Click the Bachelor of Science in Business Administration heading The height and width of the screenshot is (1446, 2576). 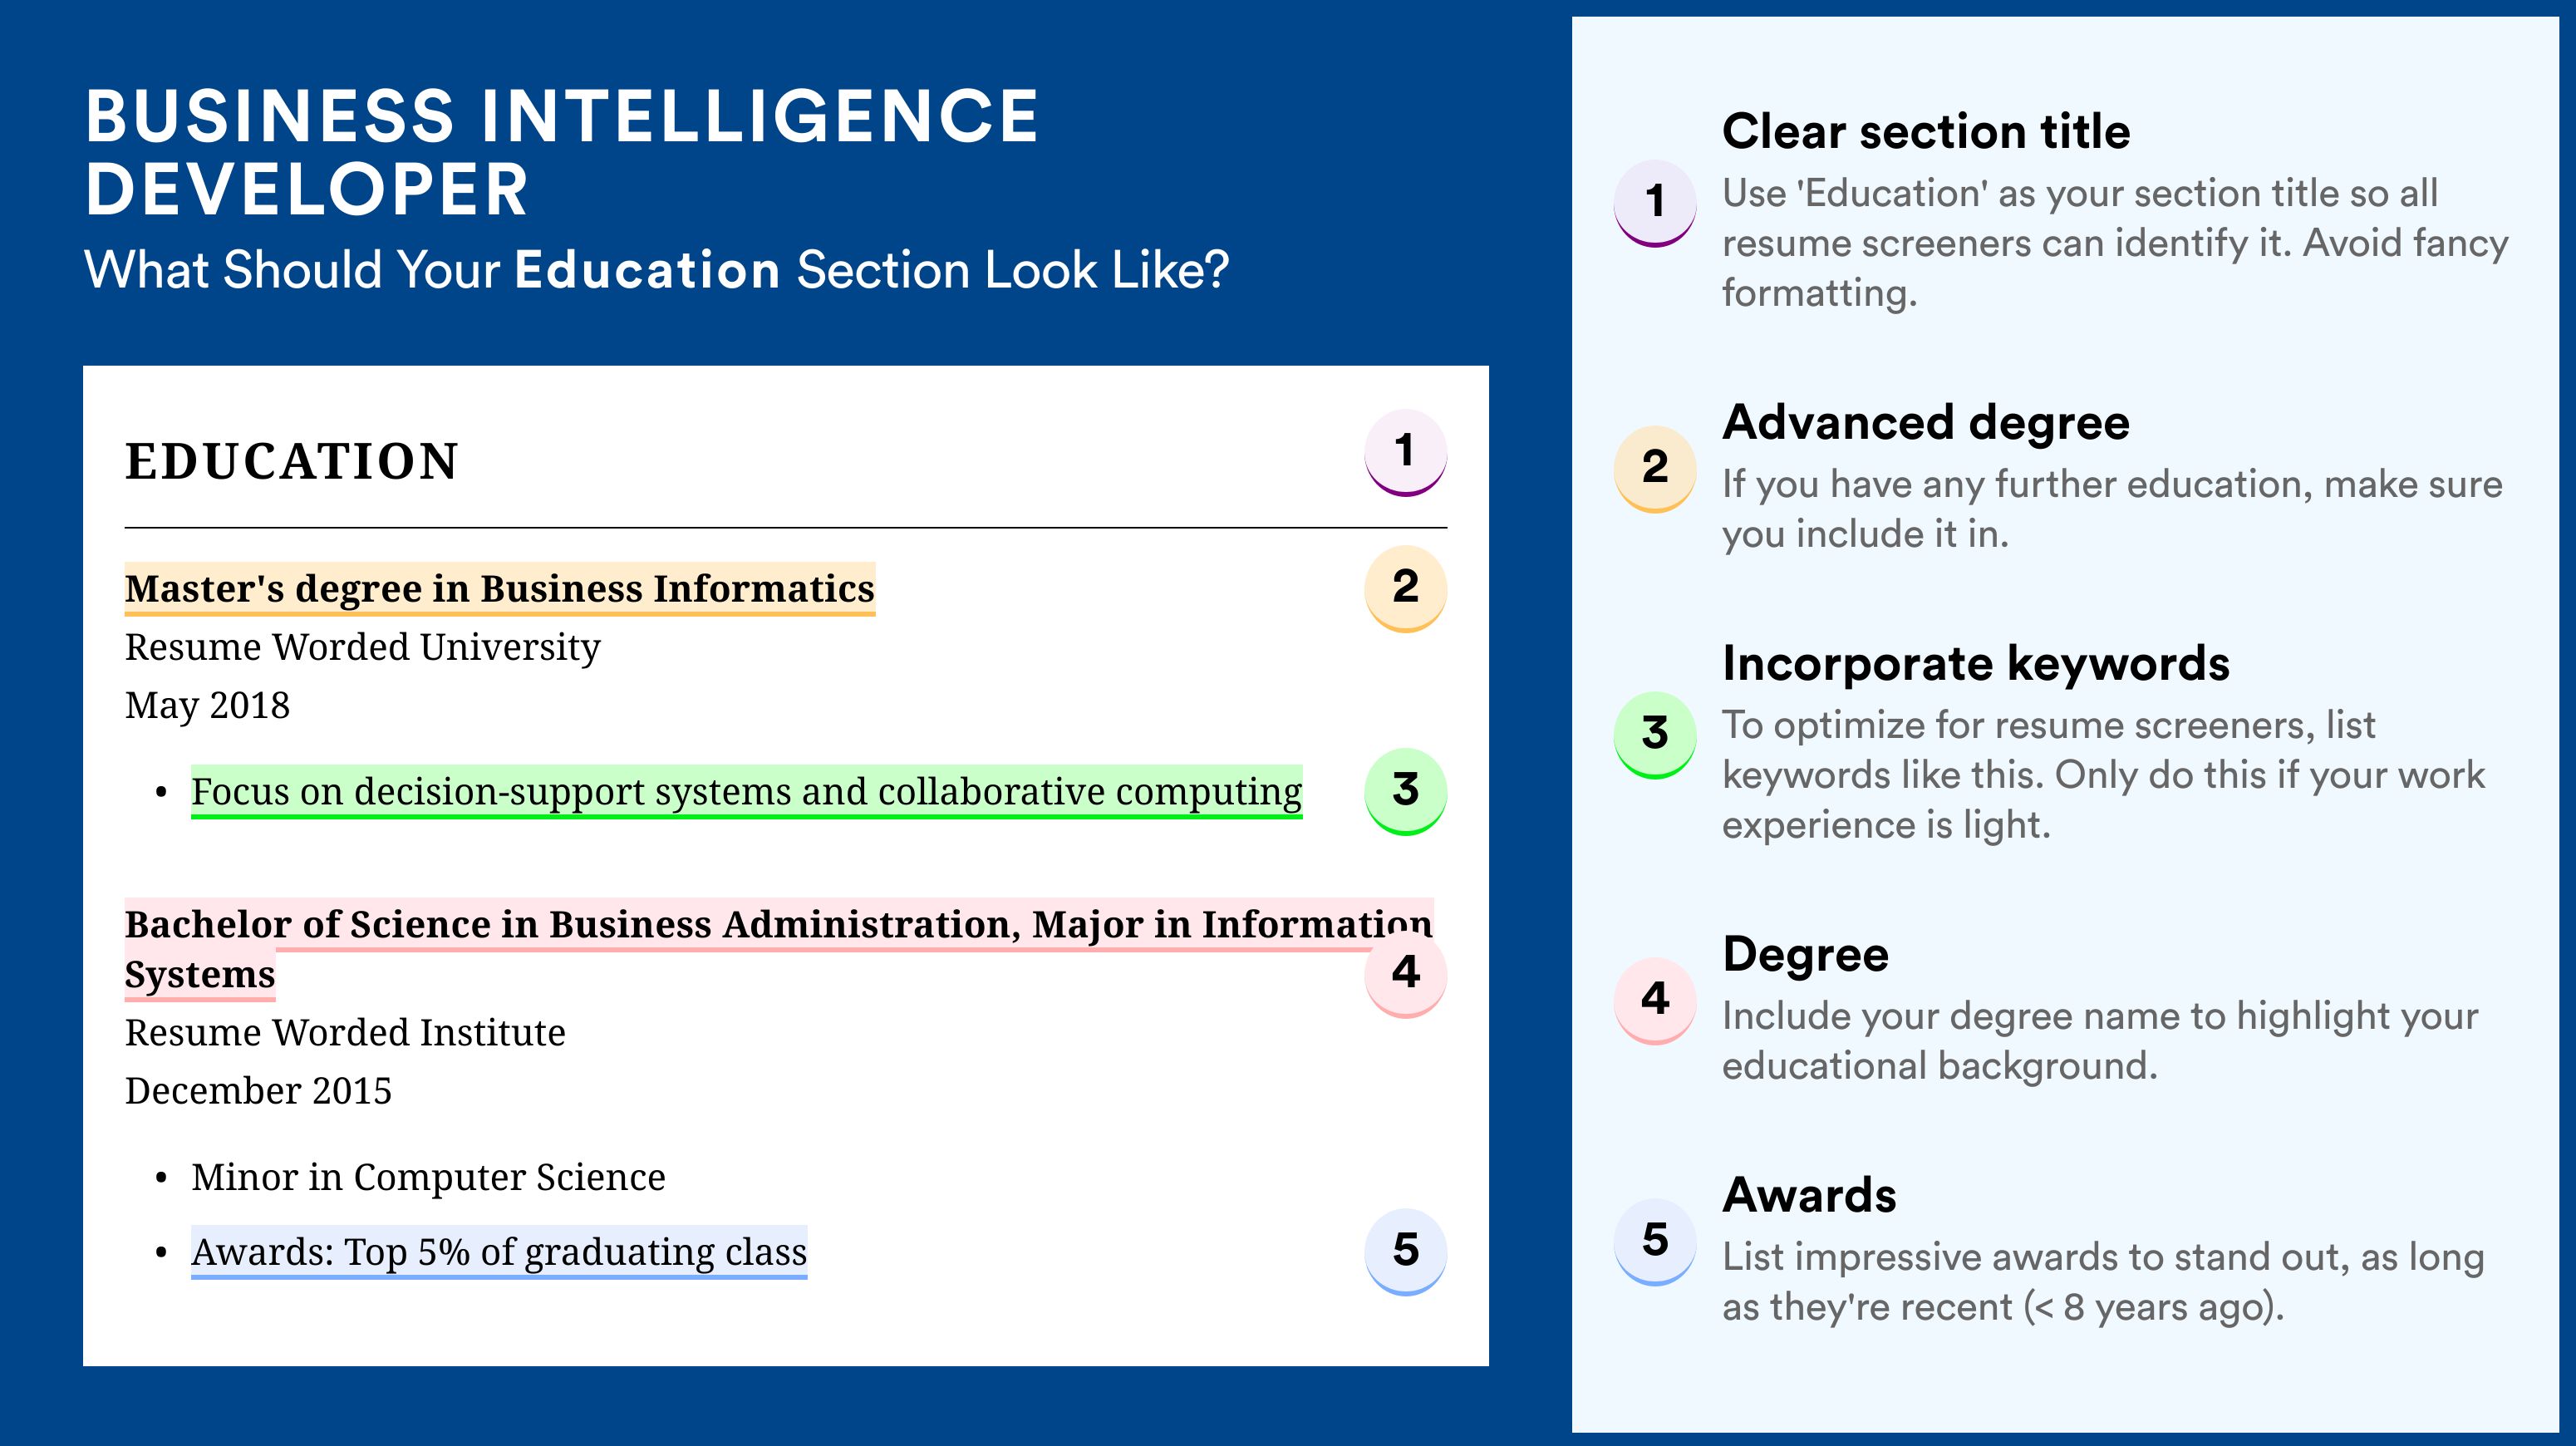point(778,949)
